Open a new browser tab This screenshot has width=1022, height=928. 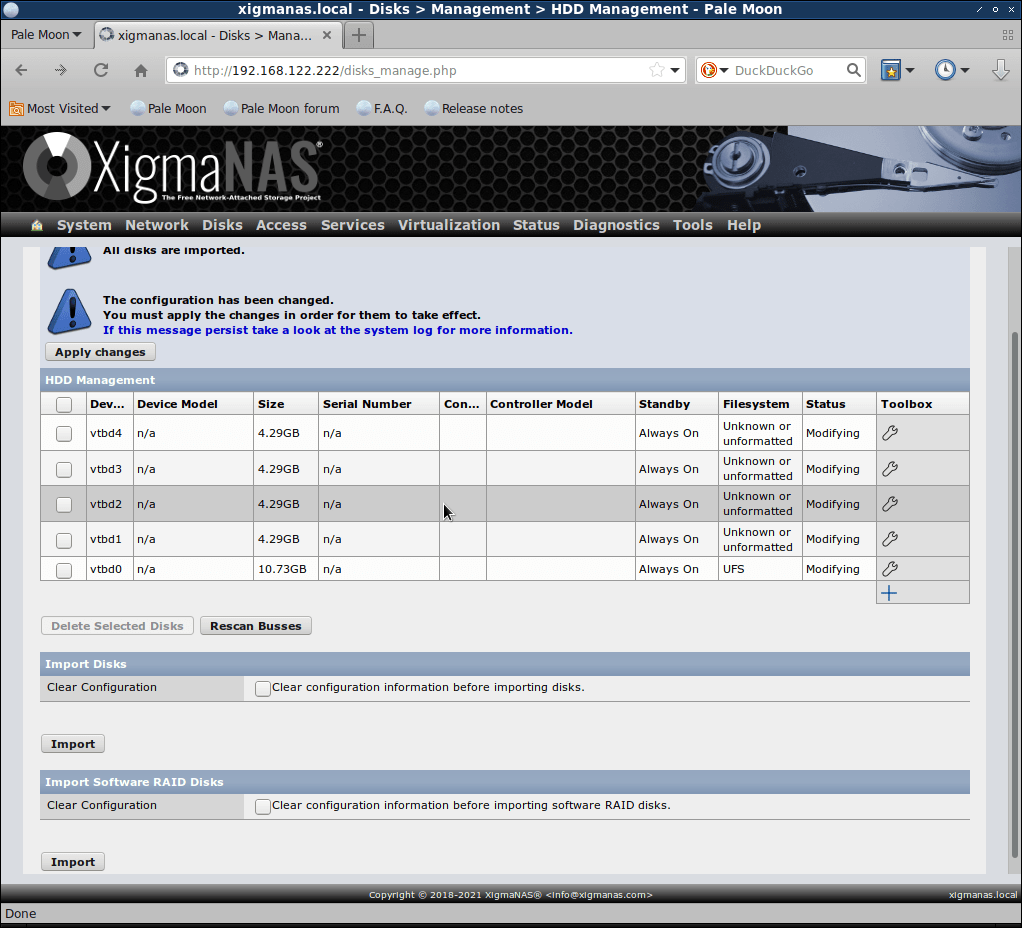pyautogui.click(x=358, y=35)
